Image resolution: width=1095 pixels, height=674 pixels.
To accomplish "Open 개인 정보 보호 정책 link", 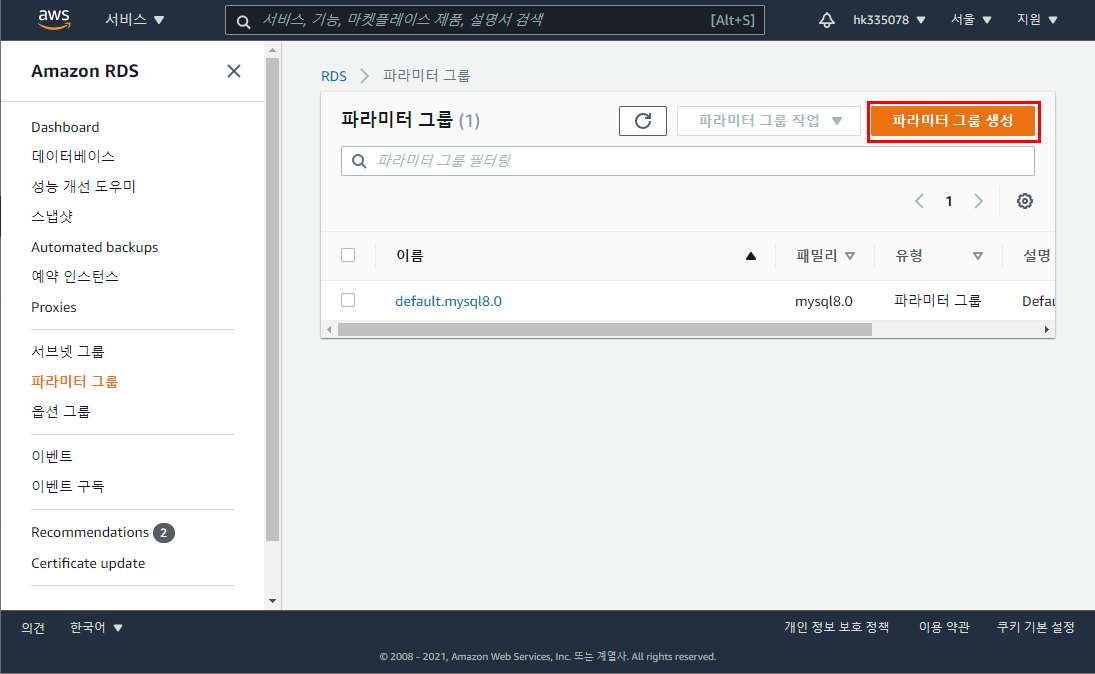I will point(837,627).
